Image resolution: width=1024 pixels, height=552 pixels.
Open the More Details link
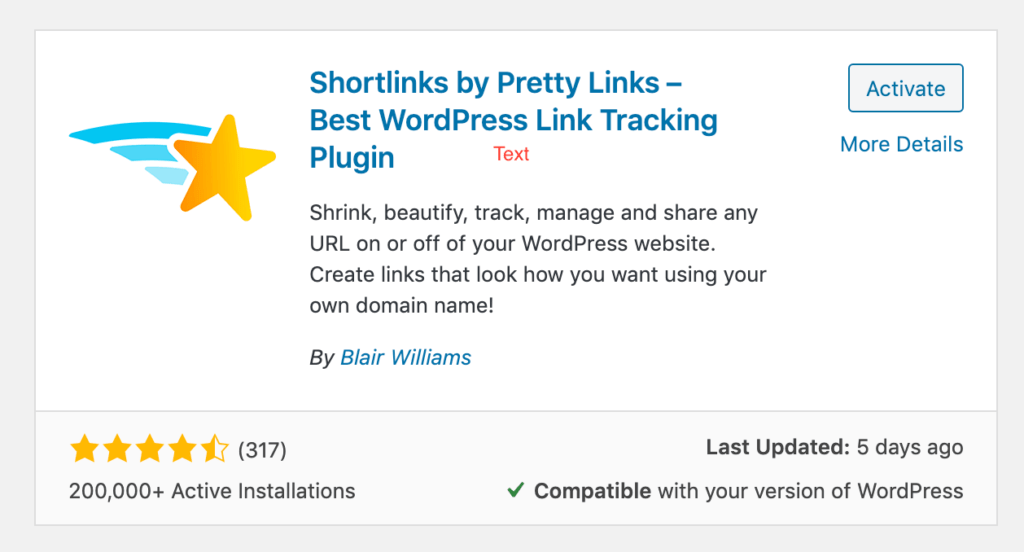(x=901, y=144)
